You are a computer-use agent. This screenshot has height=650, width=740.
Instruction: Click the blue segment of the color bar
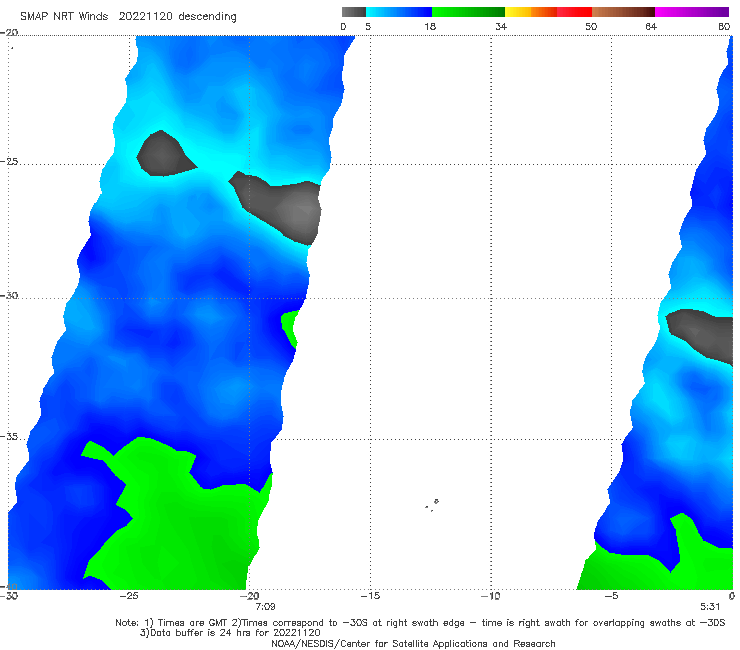click(x=399, y=12)
